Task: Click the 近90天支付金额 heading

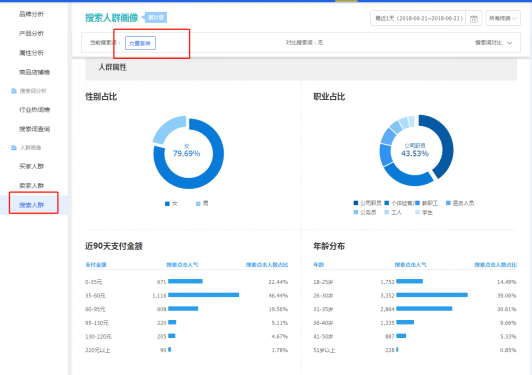Action: (x=114, y=246)
